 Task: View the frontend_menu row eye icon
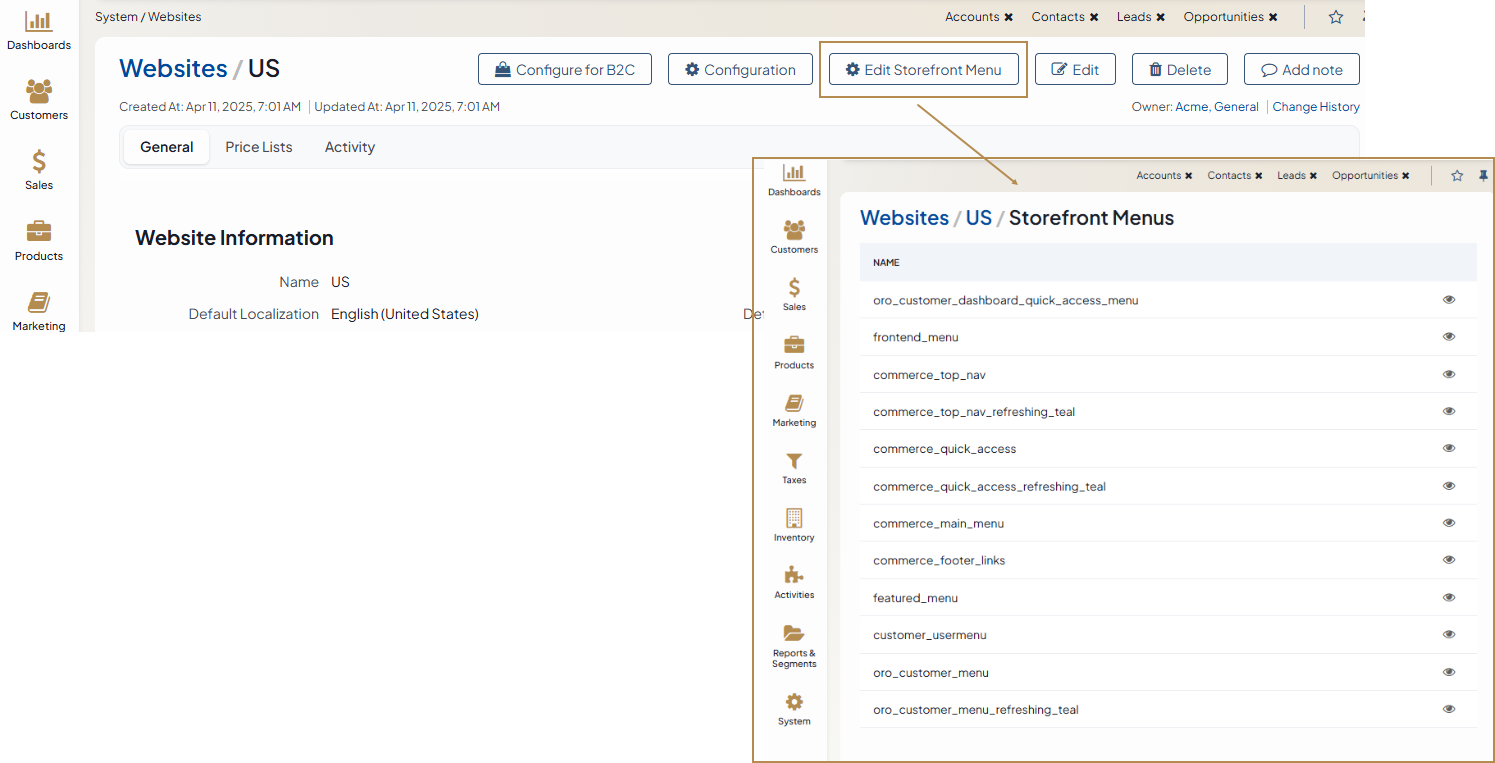pyautogui.click(x=1448, y=337)
